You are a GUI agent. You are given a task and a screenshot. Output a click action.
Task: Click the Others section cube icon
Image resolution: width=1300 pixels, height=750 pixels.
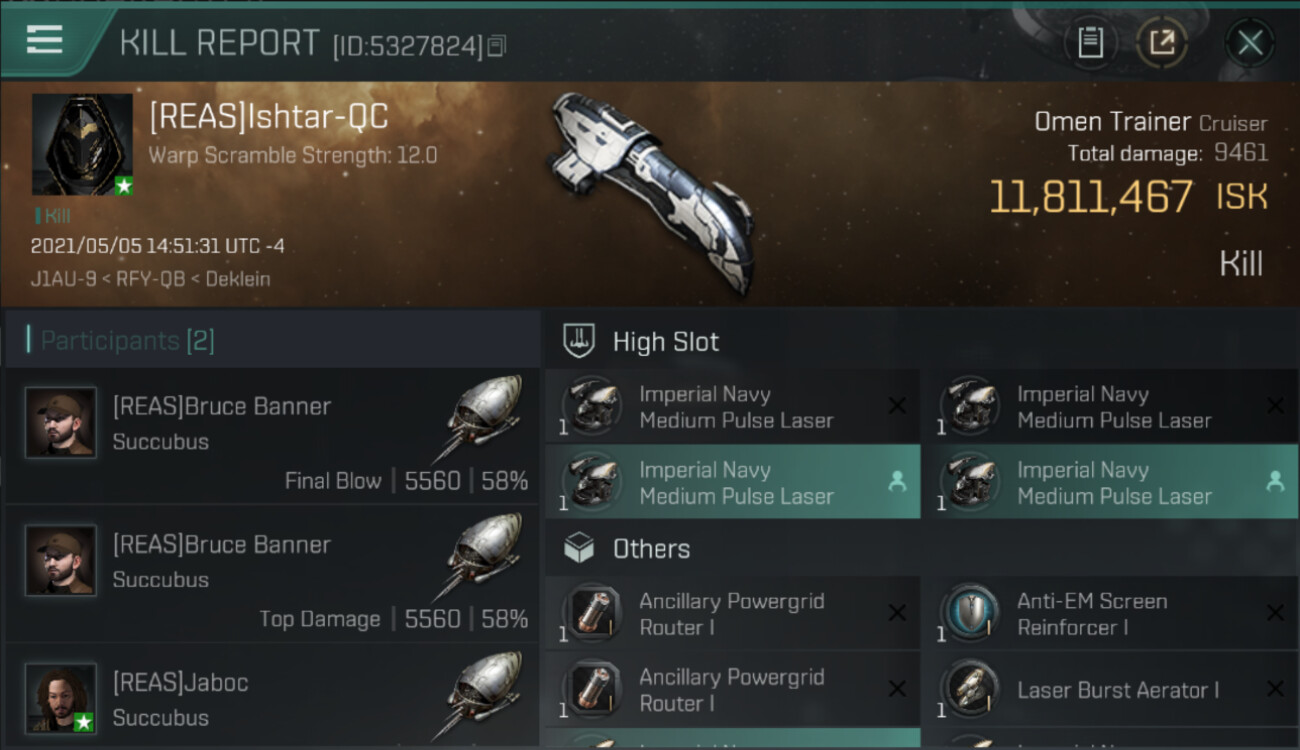point(580,549)
